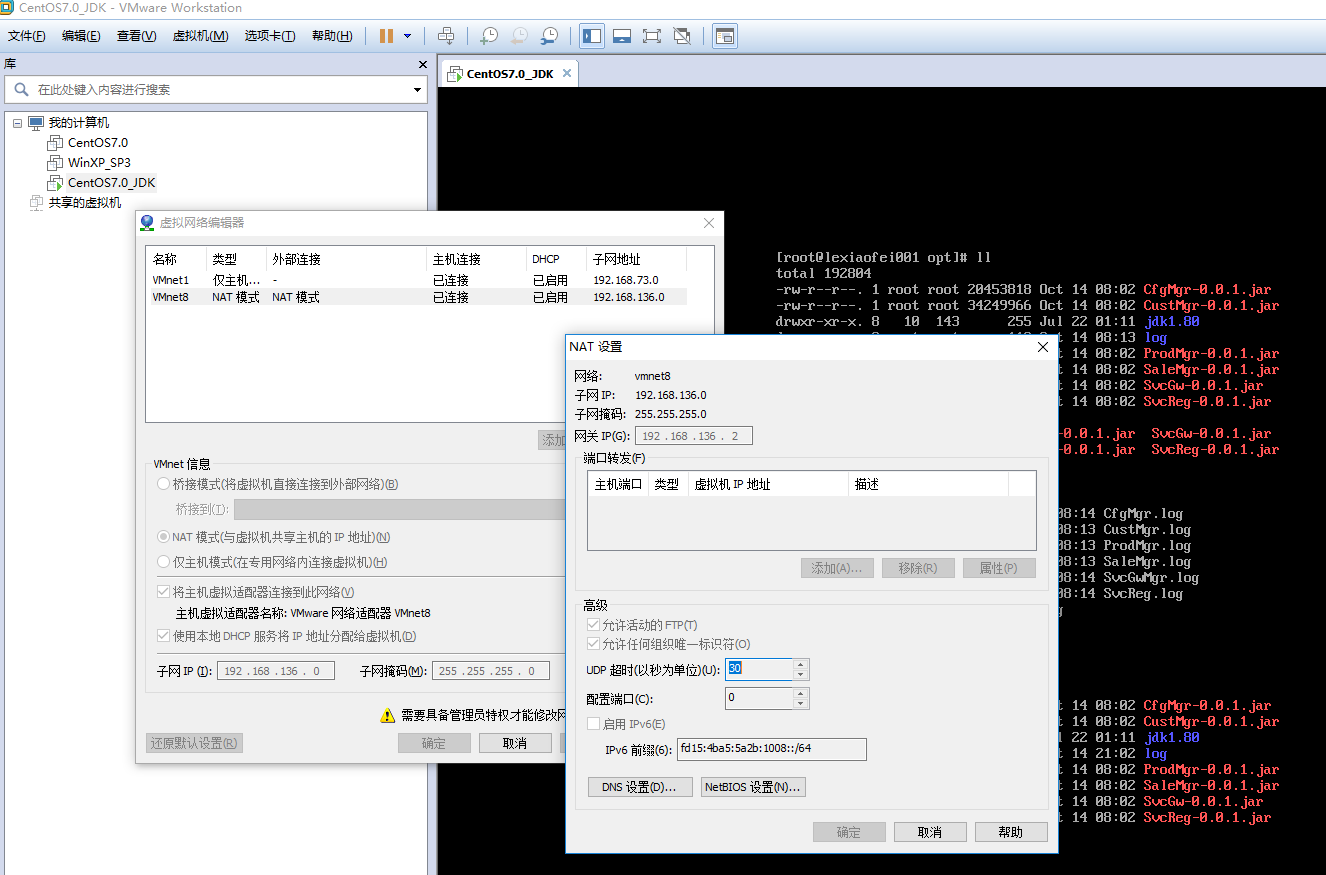The width and height of the screenshot is (1326, 875).
Task: Open the 虚拟机(M) menu
Action: pos(201,36)
